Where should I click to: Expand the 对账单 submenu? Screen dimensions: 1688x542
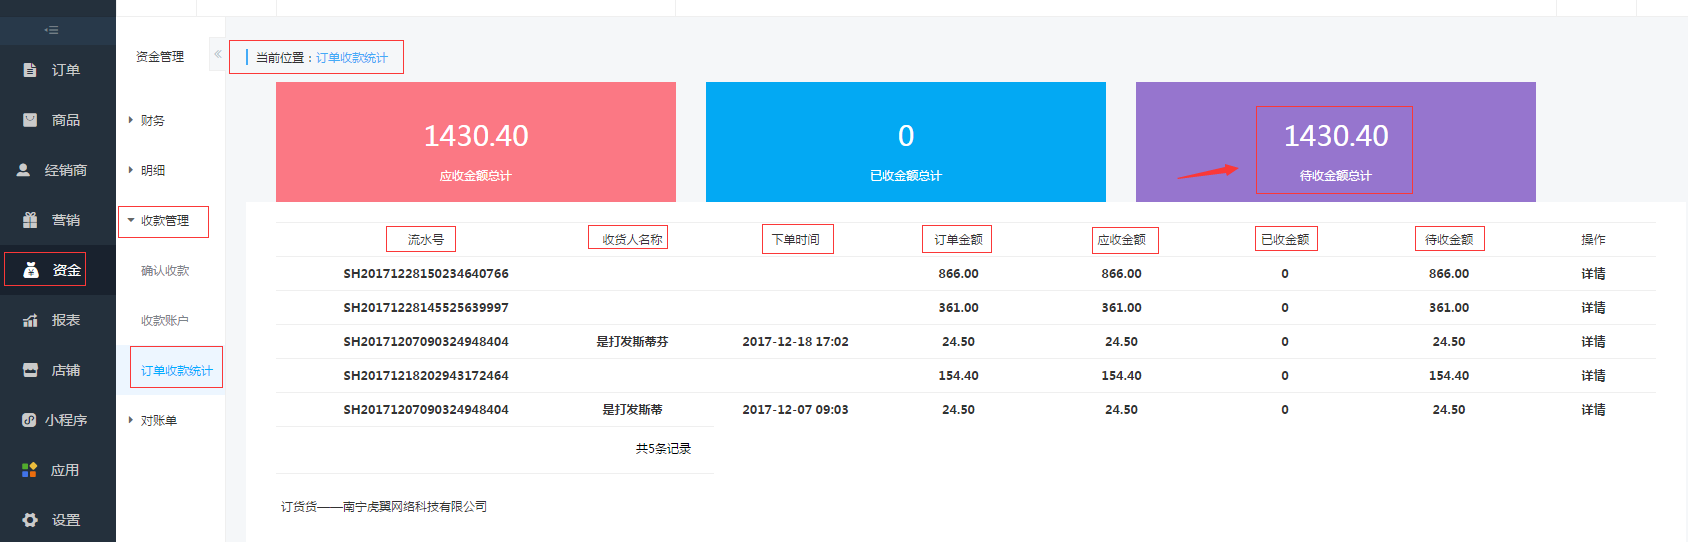pyautogui.click(x=158, y=420)
